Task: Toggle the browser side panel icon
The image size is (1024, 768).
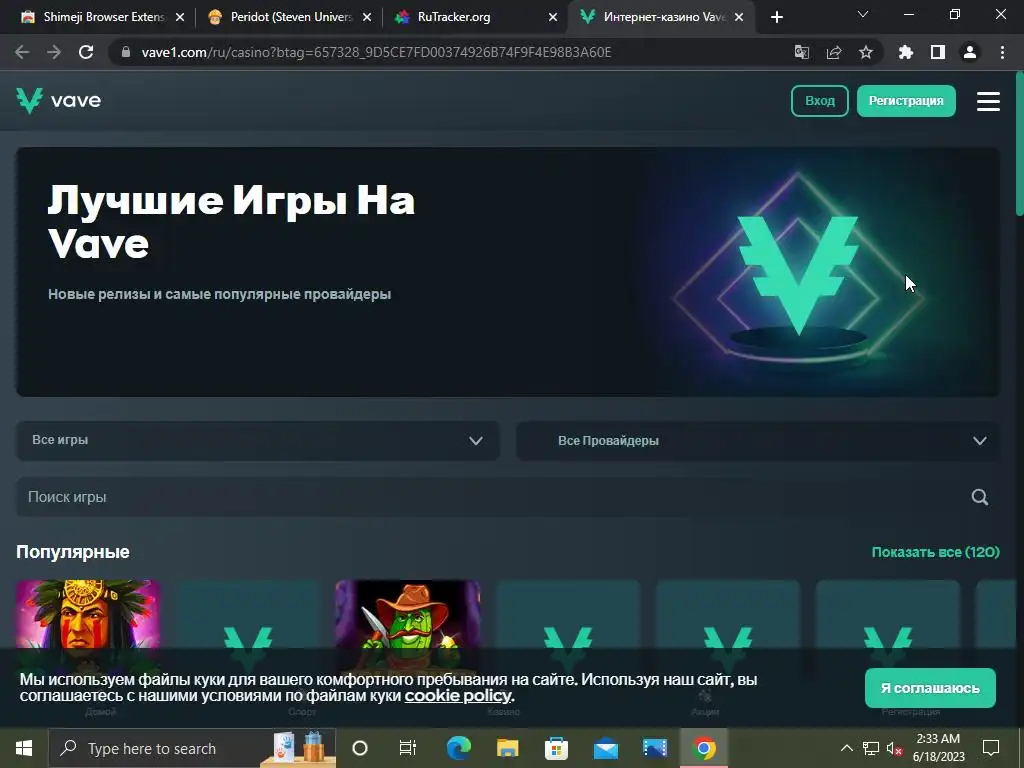Action: point(938,52)
